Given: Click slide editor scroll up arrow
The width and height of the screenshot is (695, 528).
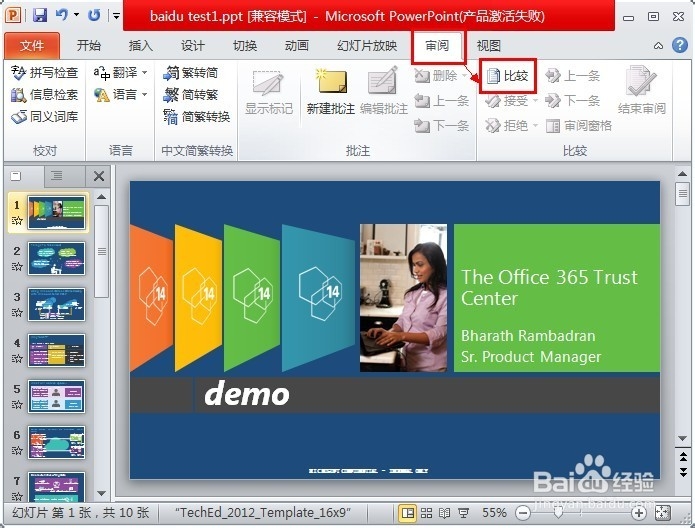Looking at the screenshot, I should (x=683, y=174).
